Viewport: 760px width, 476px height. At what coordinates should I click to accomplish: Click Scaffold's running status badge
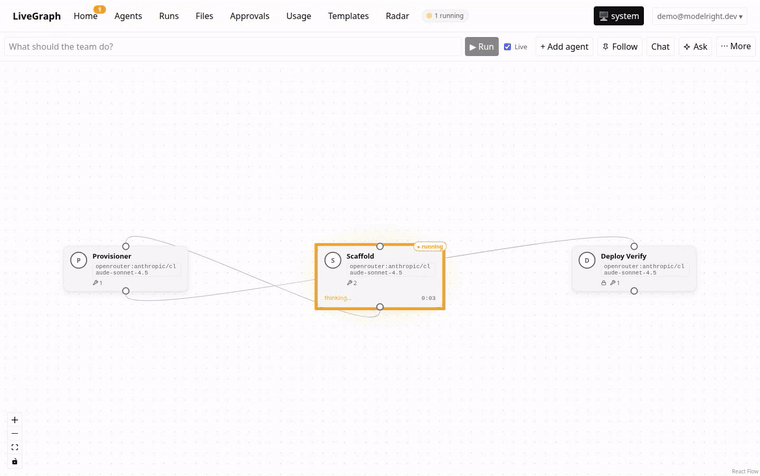coord(430,247)
